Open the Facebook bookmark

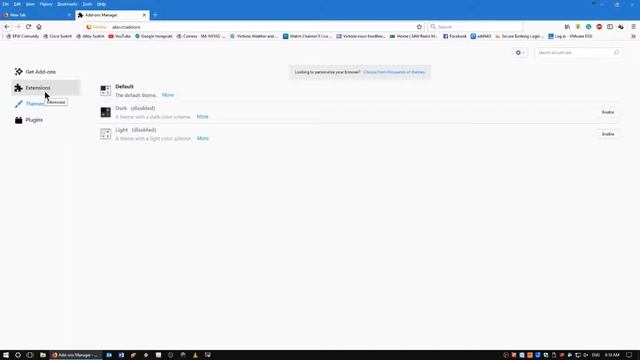455,36
